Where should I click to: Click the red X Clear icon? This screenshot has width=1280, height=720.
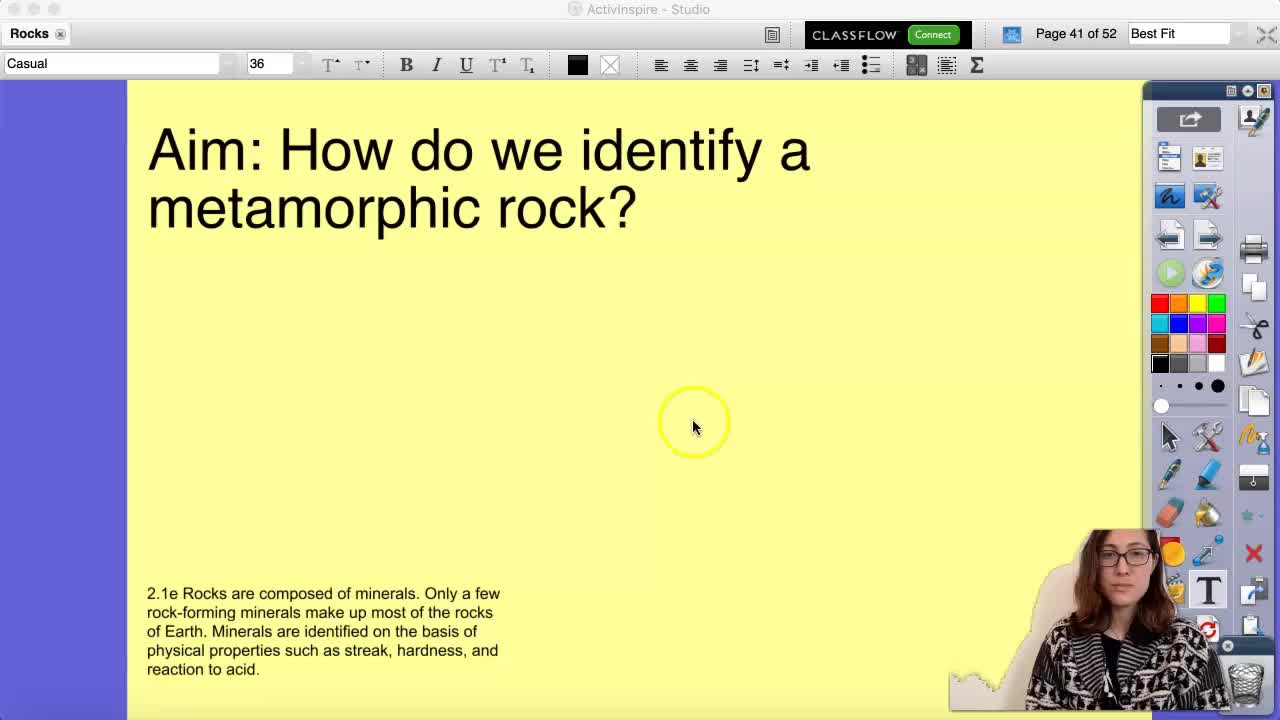click(x=1254, y=553)
